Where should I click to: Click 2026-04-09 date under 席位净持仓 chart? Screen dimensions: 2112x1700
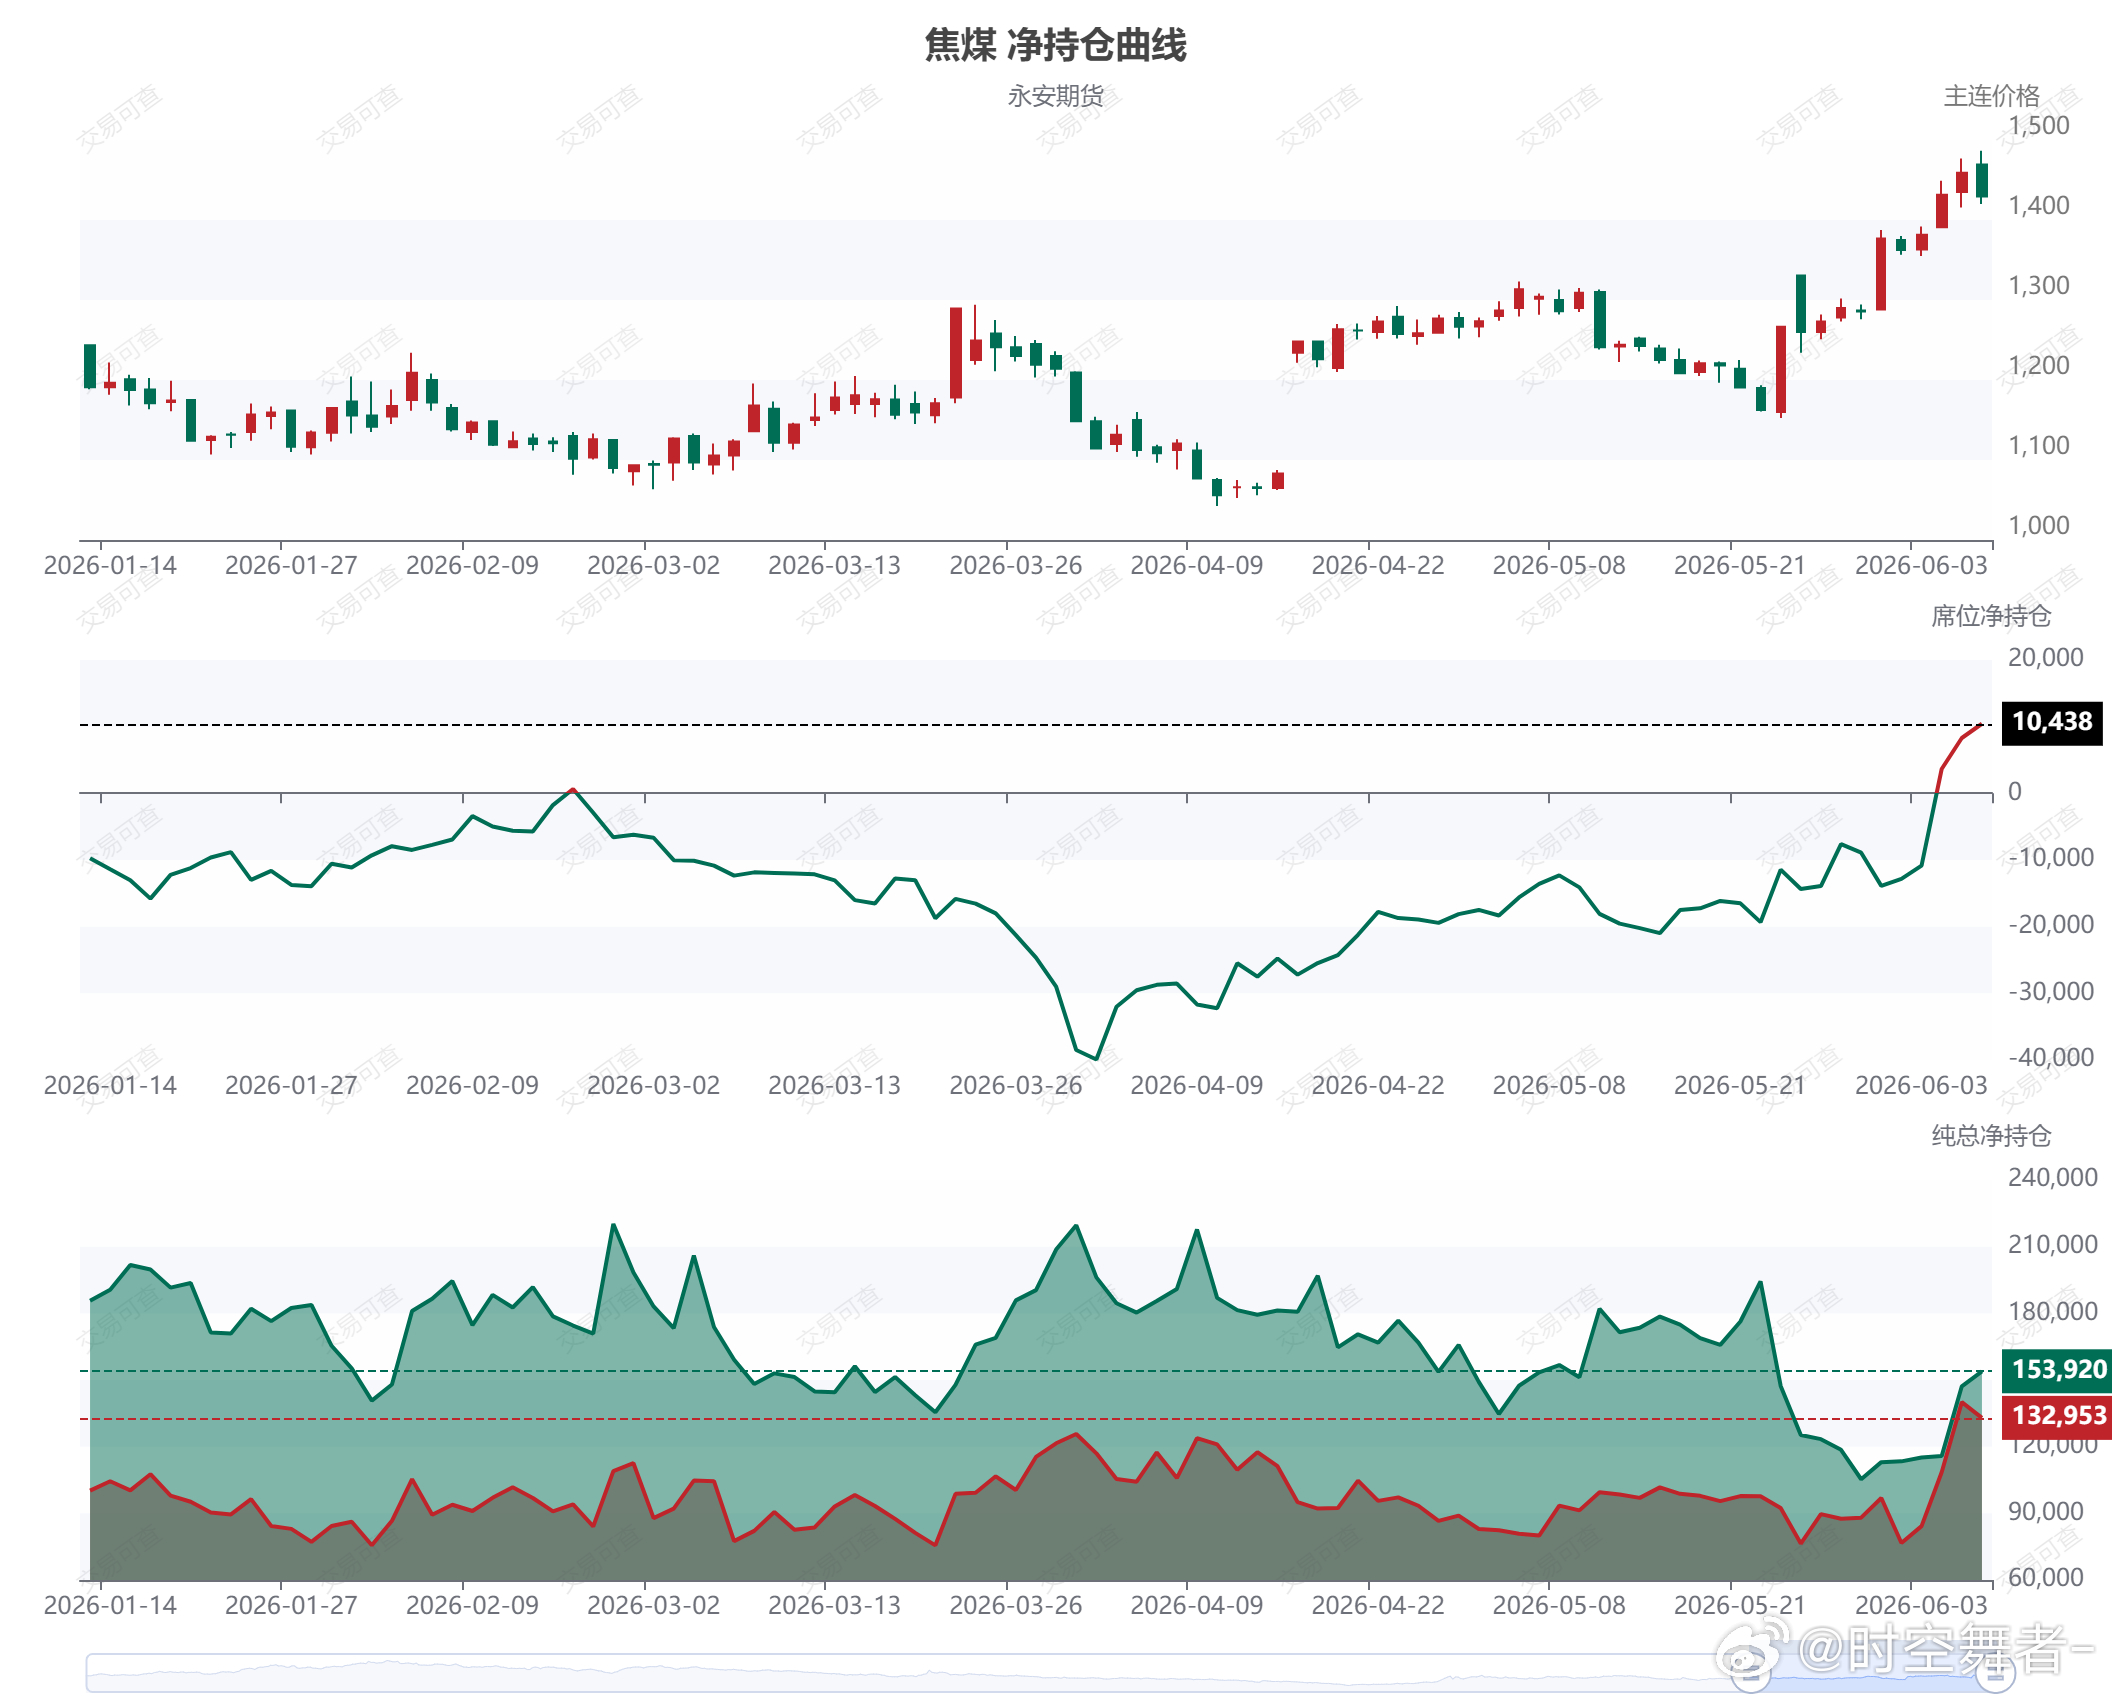pos(1197,1086)
